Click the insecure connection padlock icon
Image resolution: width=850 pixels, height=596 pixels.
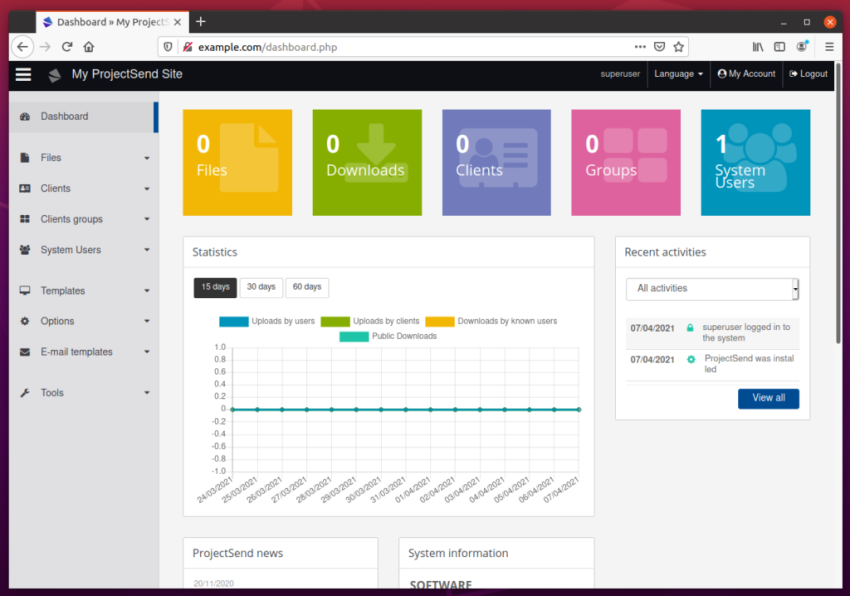188,47
